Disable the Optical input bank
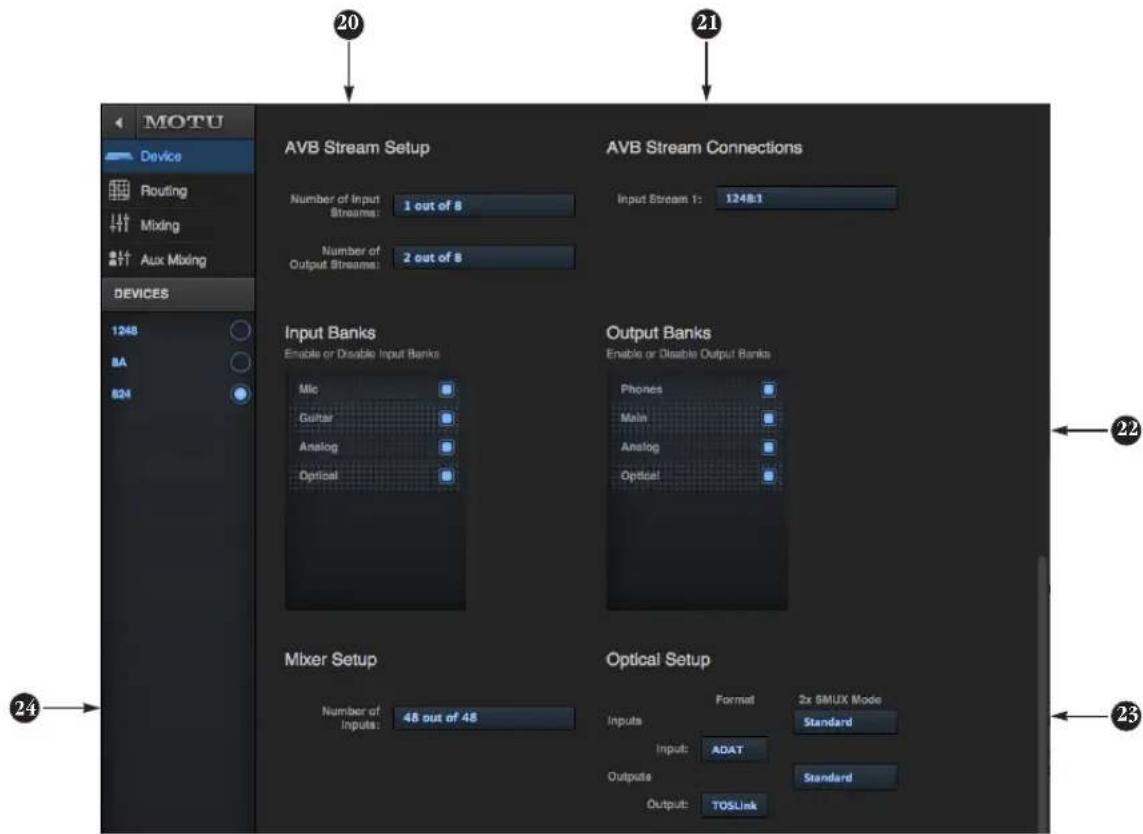This screenshot has width=1143, height=834. 447,476
